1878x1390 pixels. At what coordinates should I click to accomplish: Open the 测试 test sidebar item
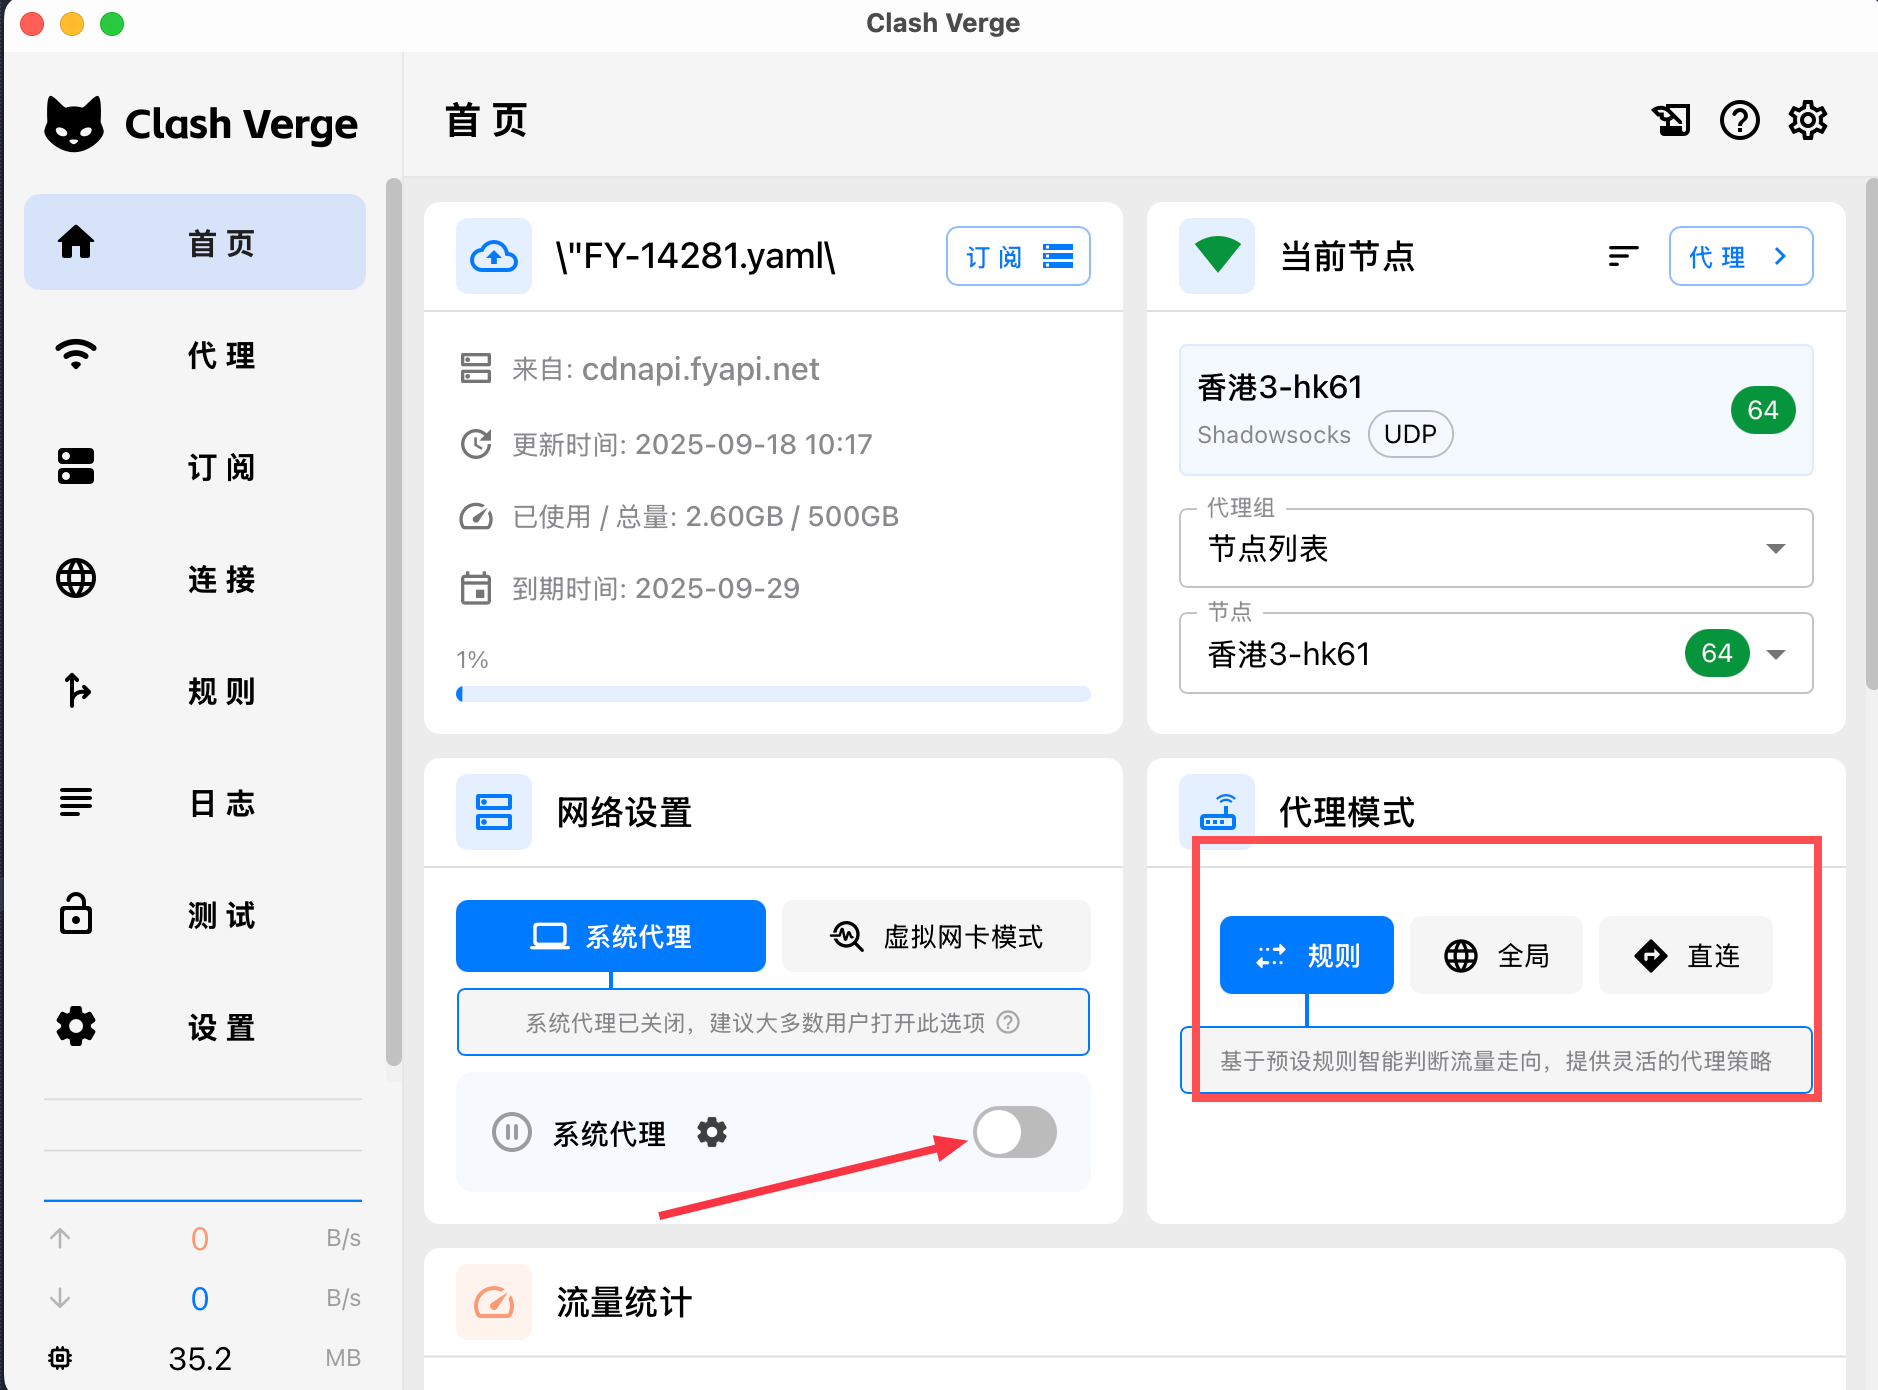[x=195, y=914]
